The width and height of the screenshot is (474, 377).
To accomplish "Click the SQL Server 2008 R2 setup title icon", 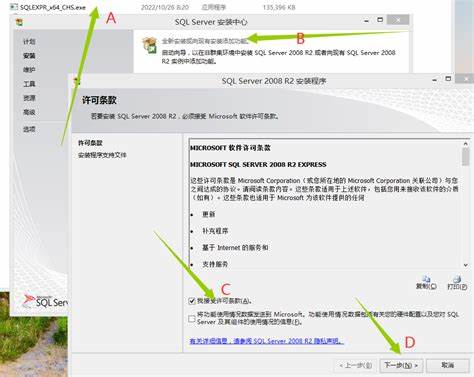I will pos(76,81).
